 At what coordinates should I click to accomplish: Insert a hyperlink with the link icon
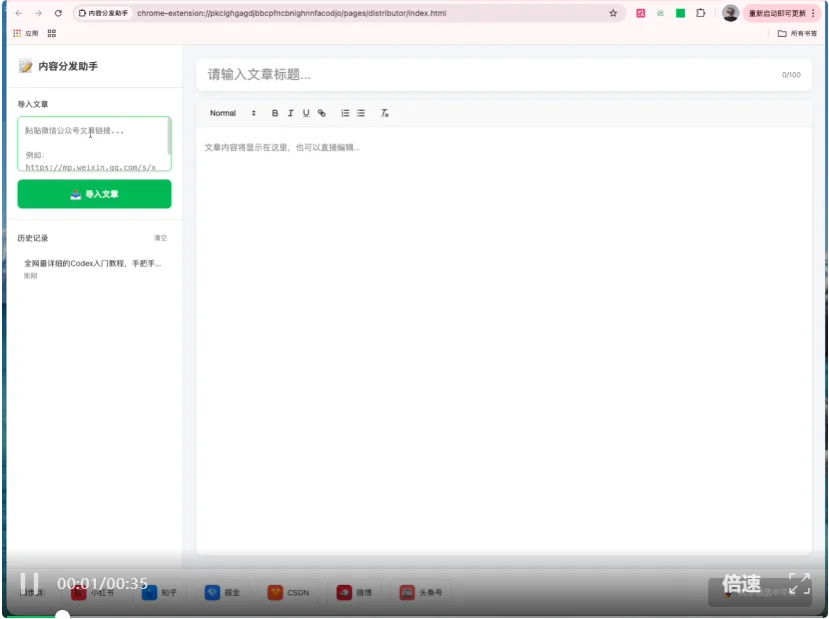click(x=322, y=113)
